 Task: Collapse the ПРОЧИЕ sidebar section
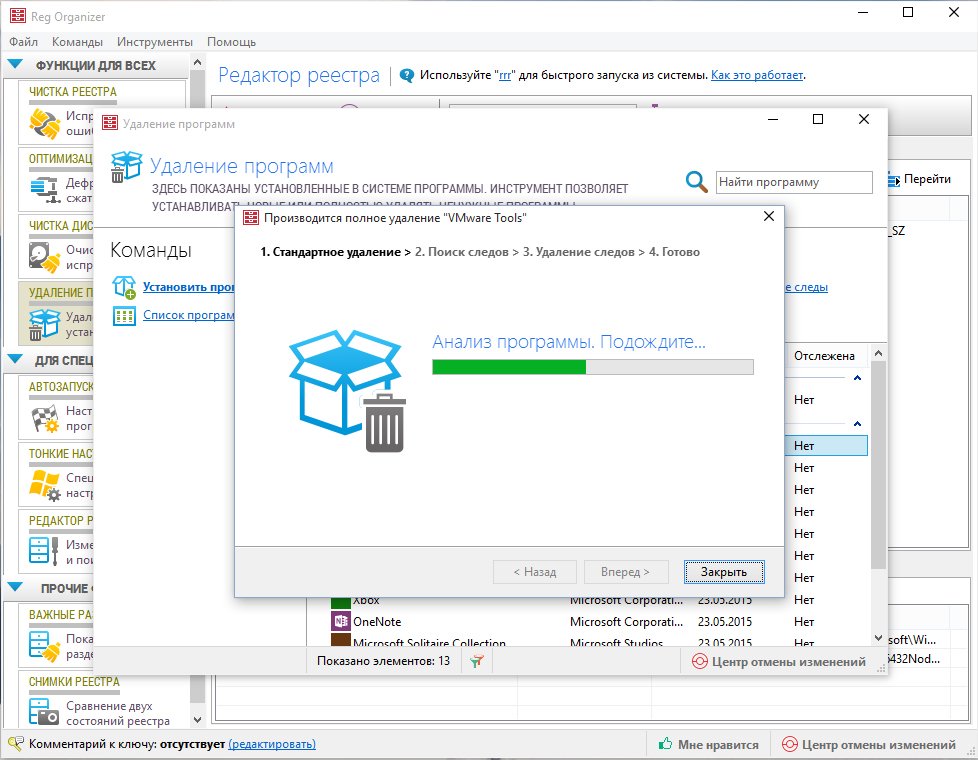click(15, 587)
